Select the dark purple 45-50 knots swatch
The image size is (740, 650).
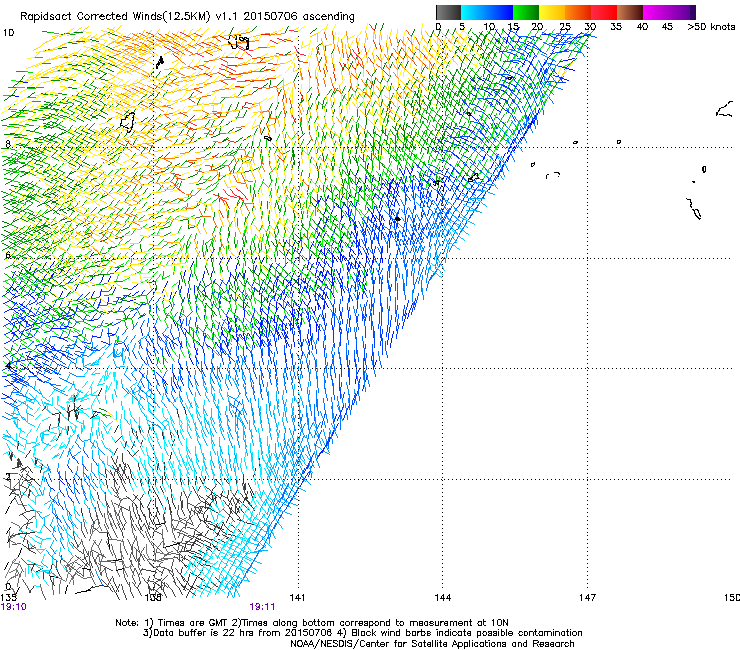[x=682, y=12]
